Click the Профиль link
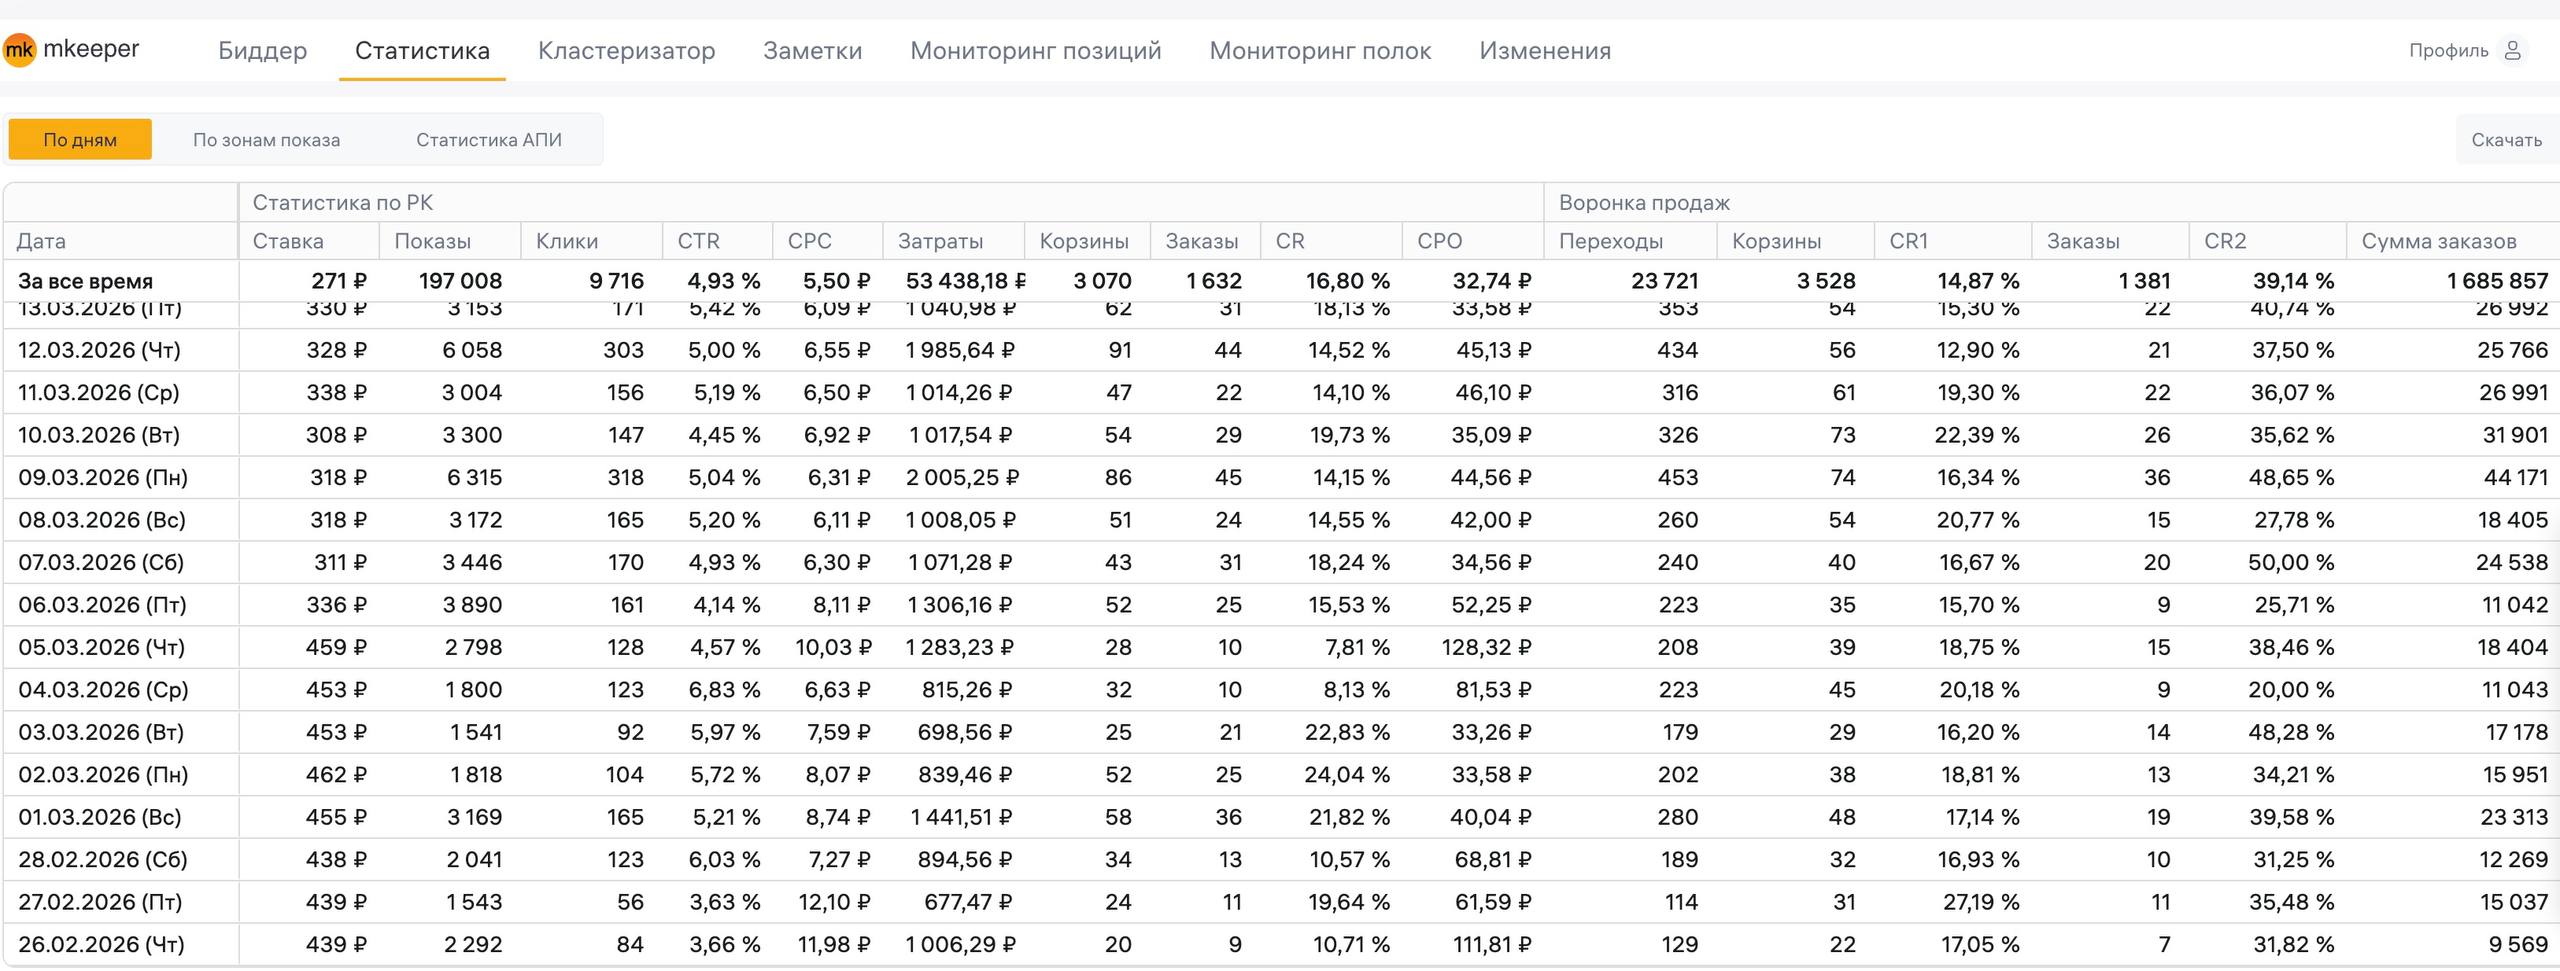Screen dimensions: 2560x971 coord(2448,51)
